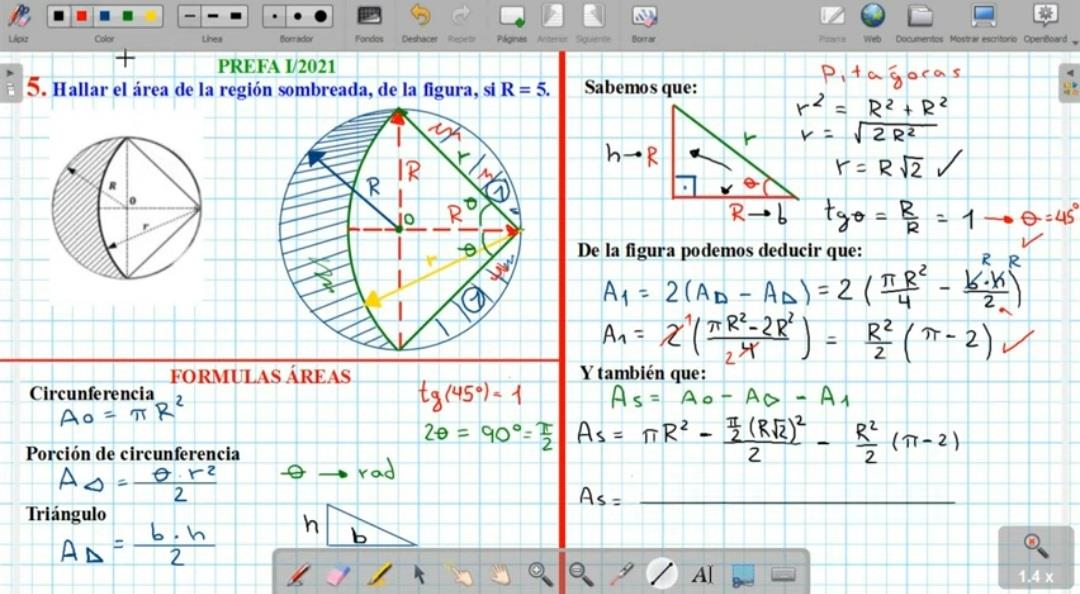Pick the red pen color swatch
The image size is (1080, 594).
tap(82, 17)
